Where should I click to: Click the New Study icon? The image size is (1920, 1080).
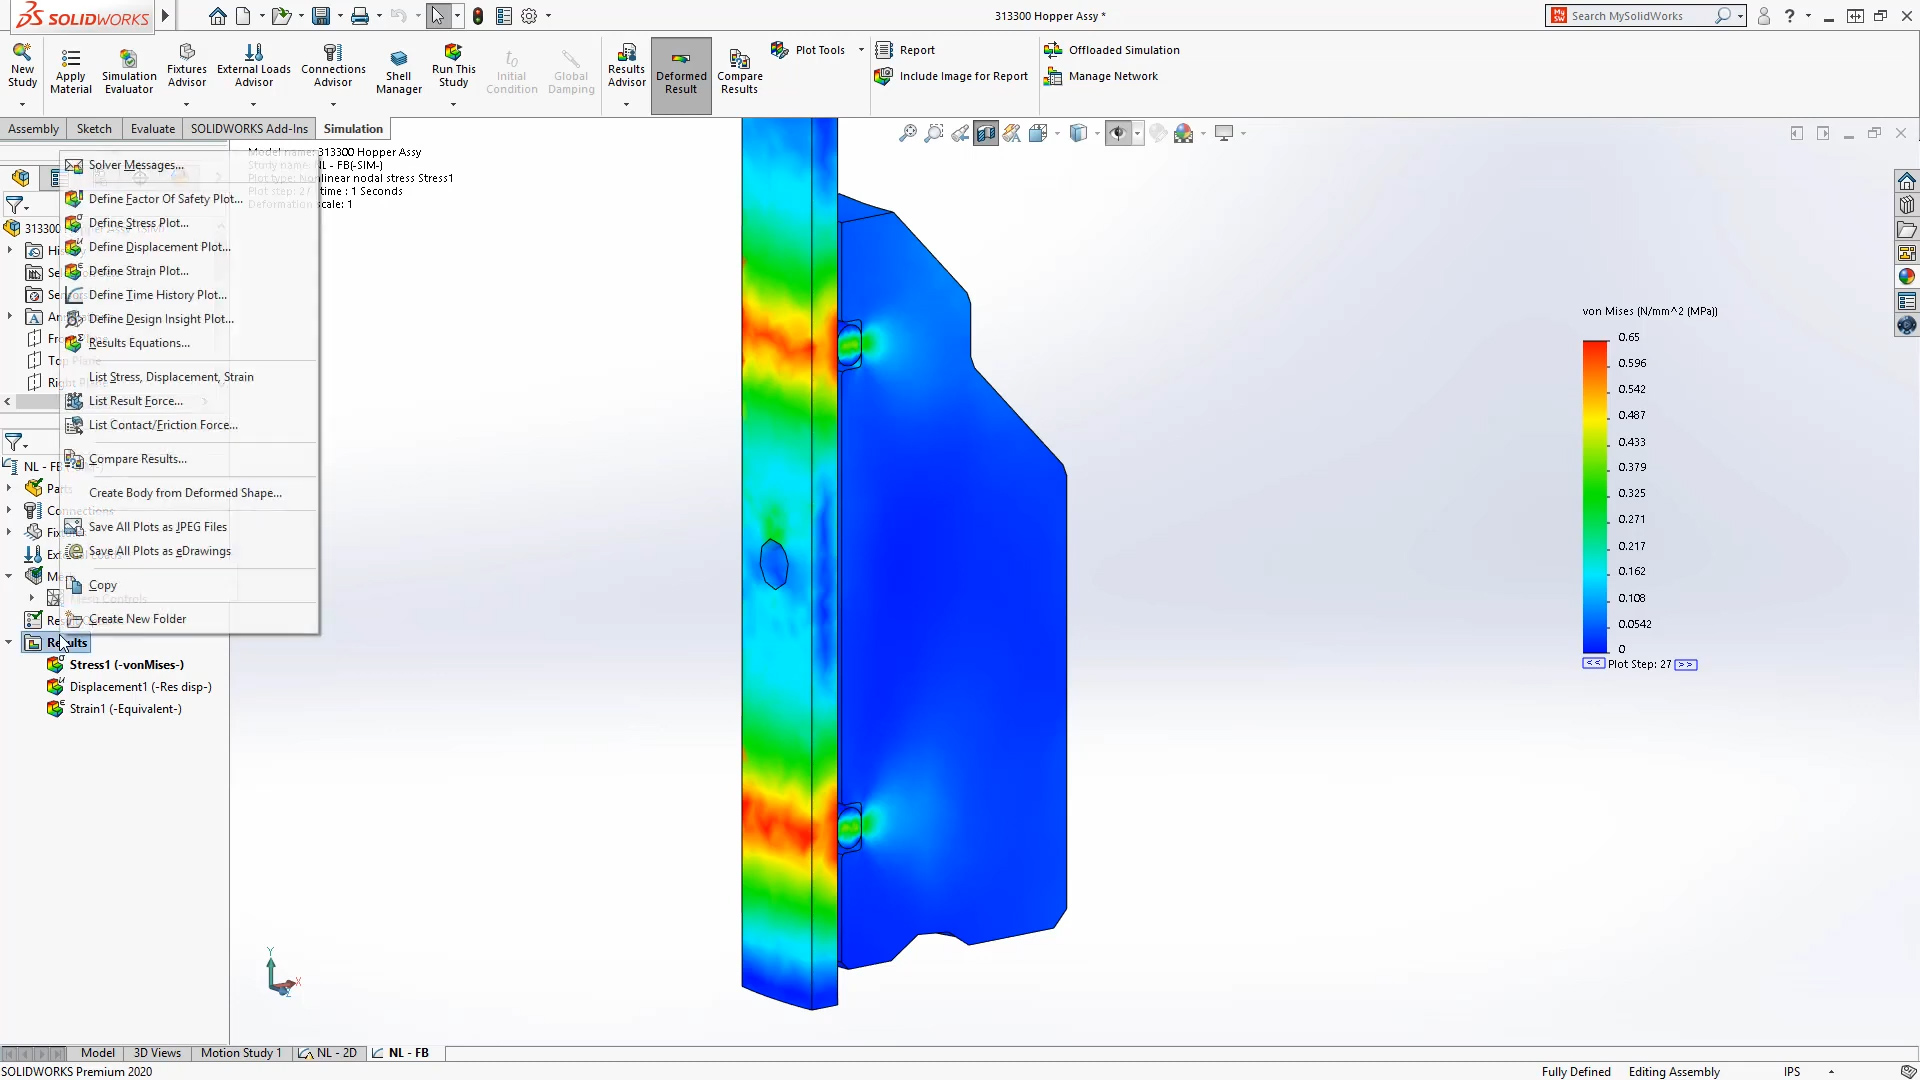[x=22, y=66]
